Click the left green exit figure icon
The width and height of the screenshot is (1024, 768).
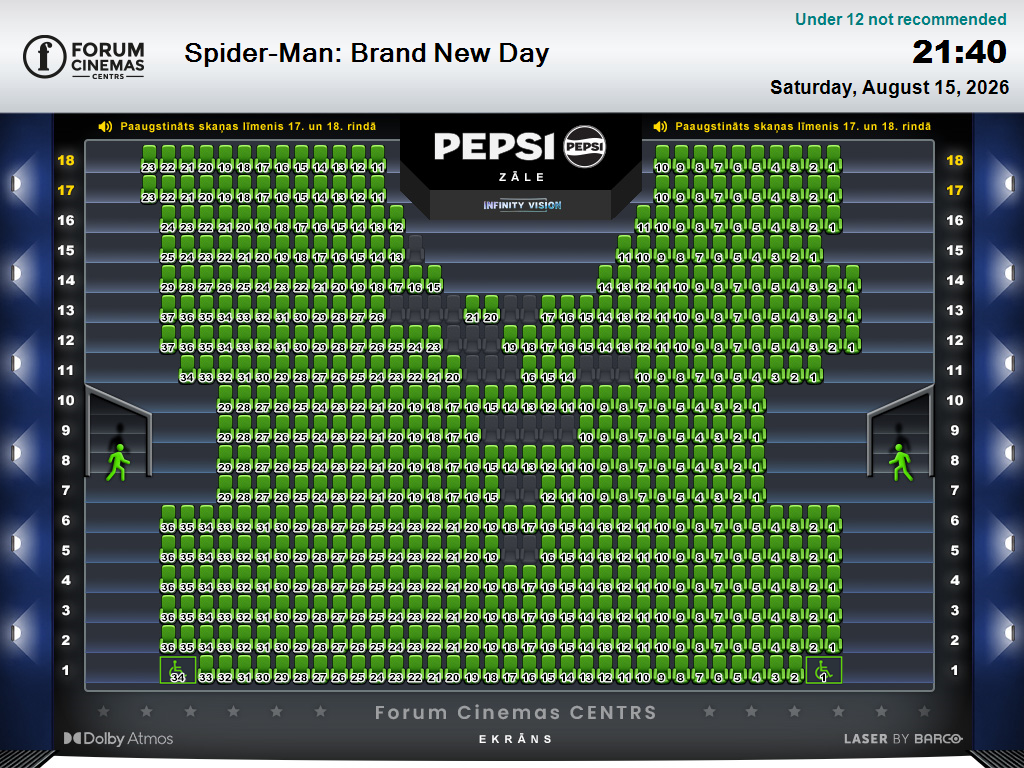pyautogui.click(x=118, y=462)
